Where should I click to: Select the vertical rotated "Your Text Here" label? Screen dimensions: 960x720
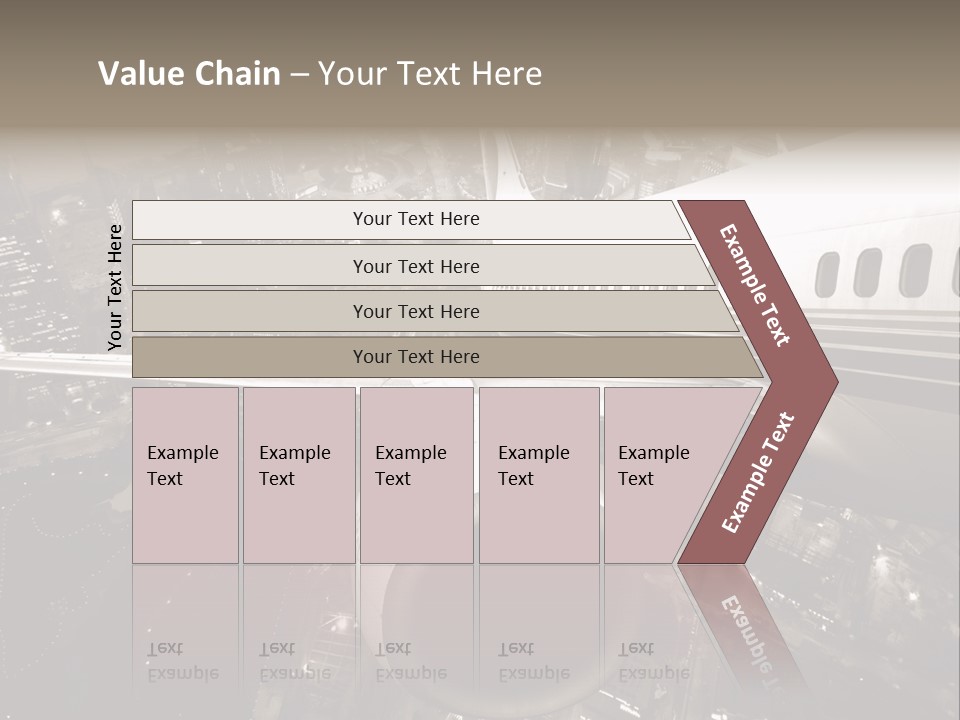coord(115,287)
